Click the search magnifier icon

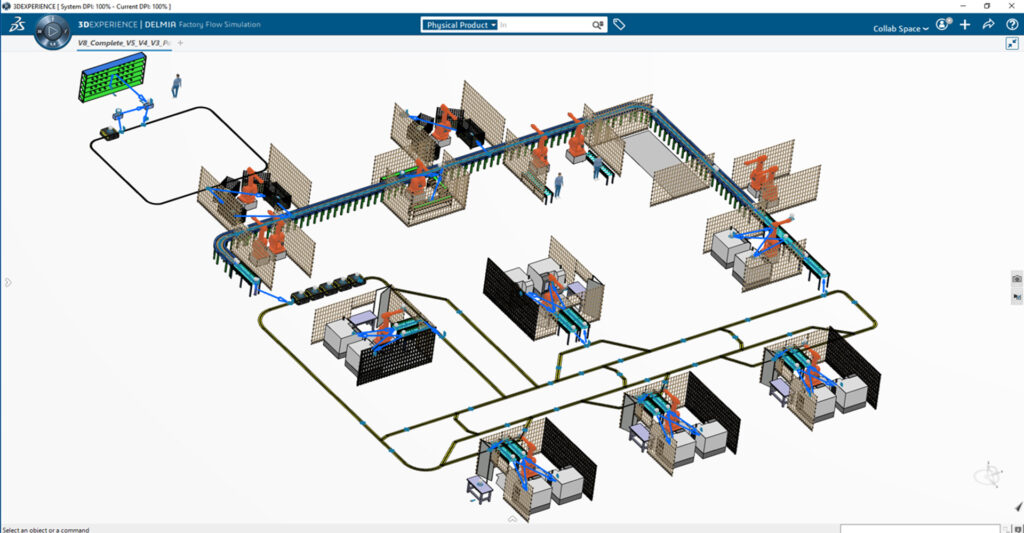[x=597, y=24]
